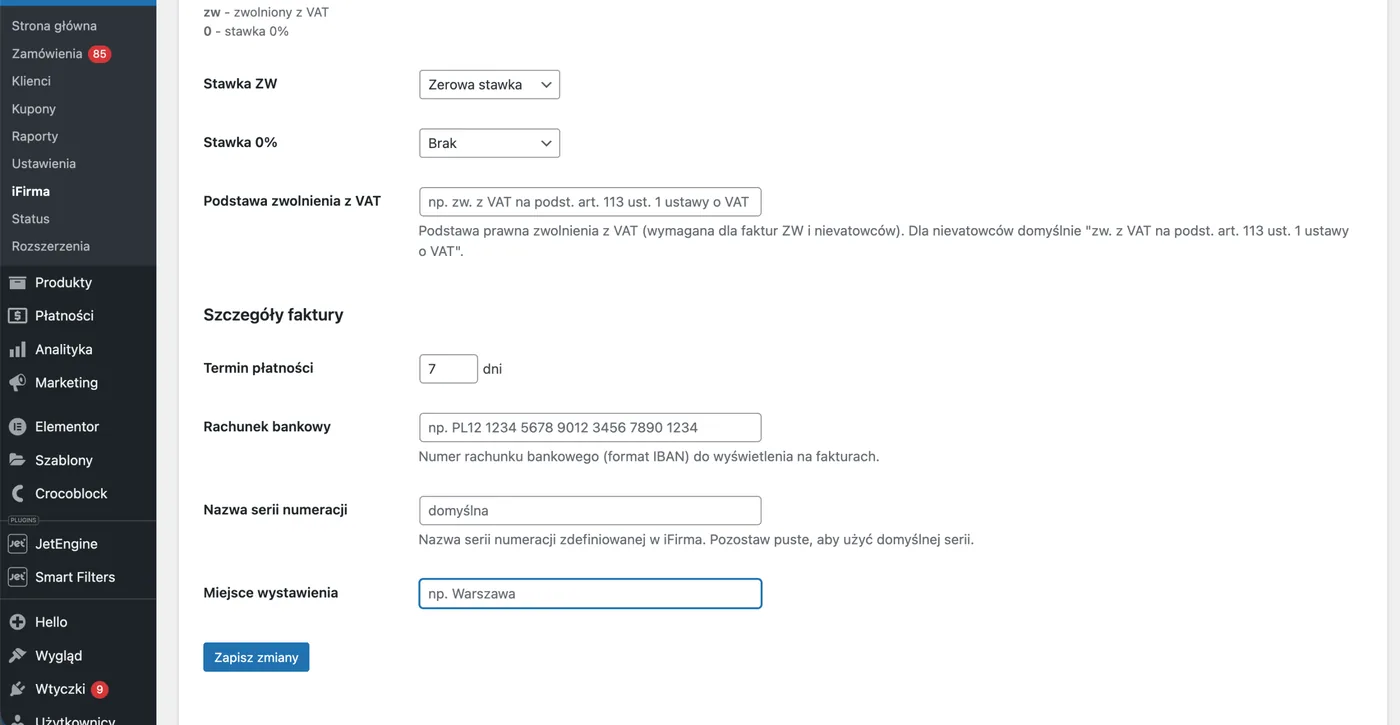Expand the Stawka ZW dropdown
This screenshot has height=725, width=1400.
point(489,85)
